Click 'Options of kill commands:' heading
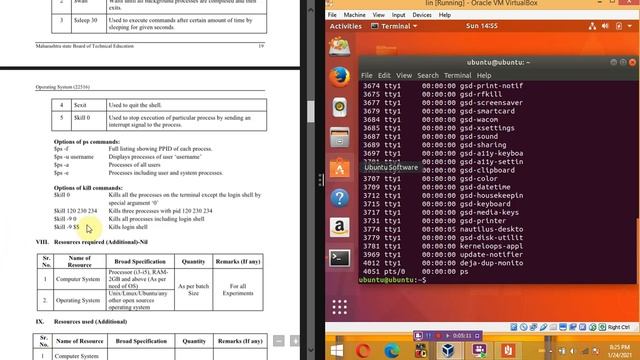Viewport: 640px width, 360px height. (88, 188)
